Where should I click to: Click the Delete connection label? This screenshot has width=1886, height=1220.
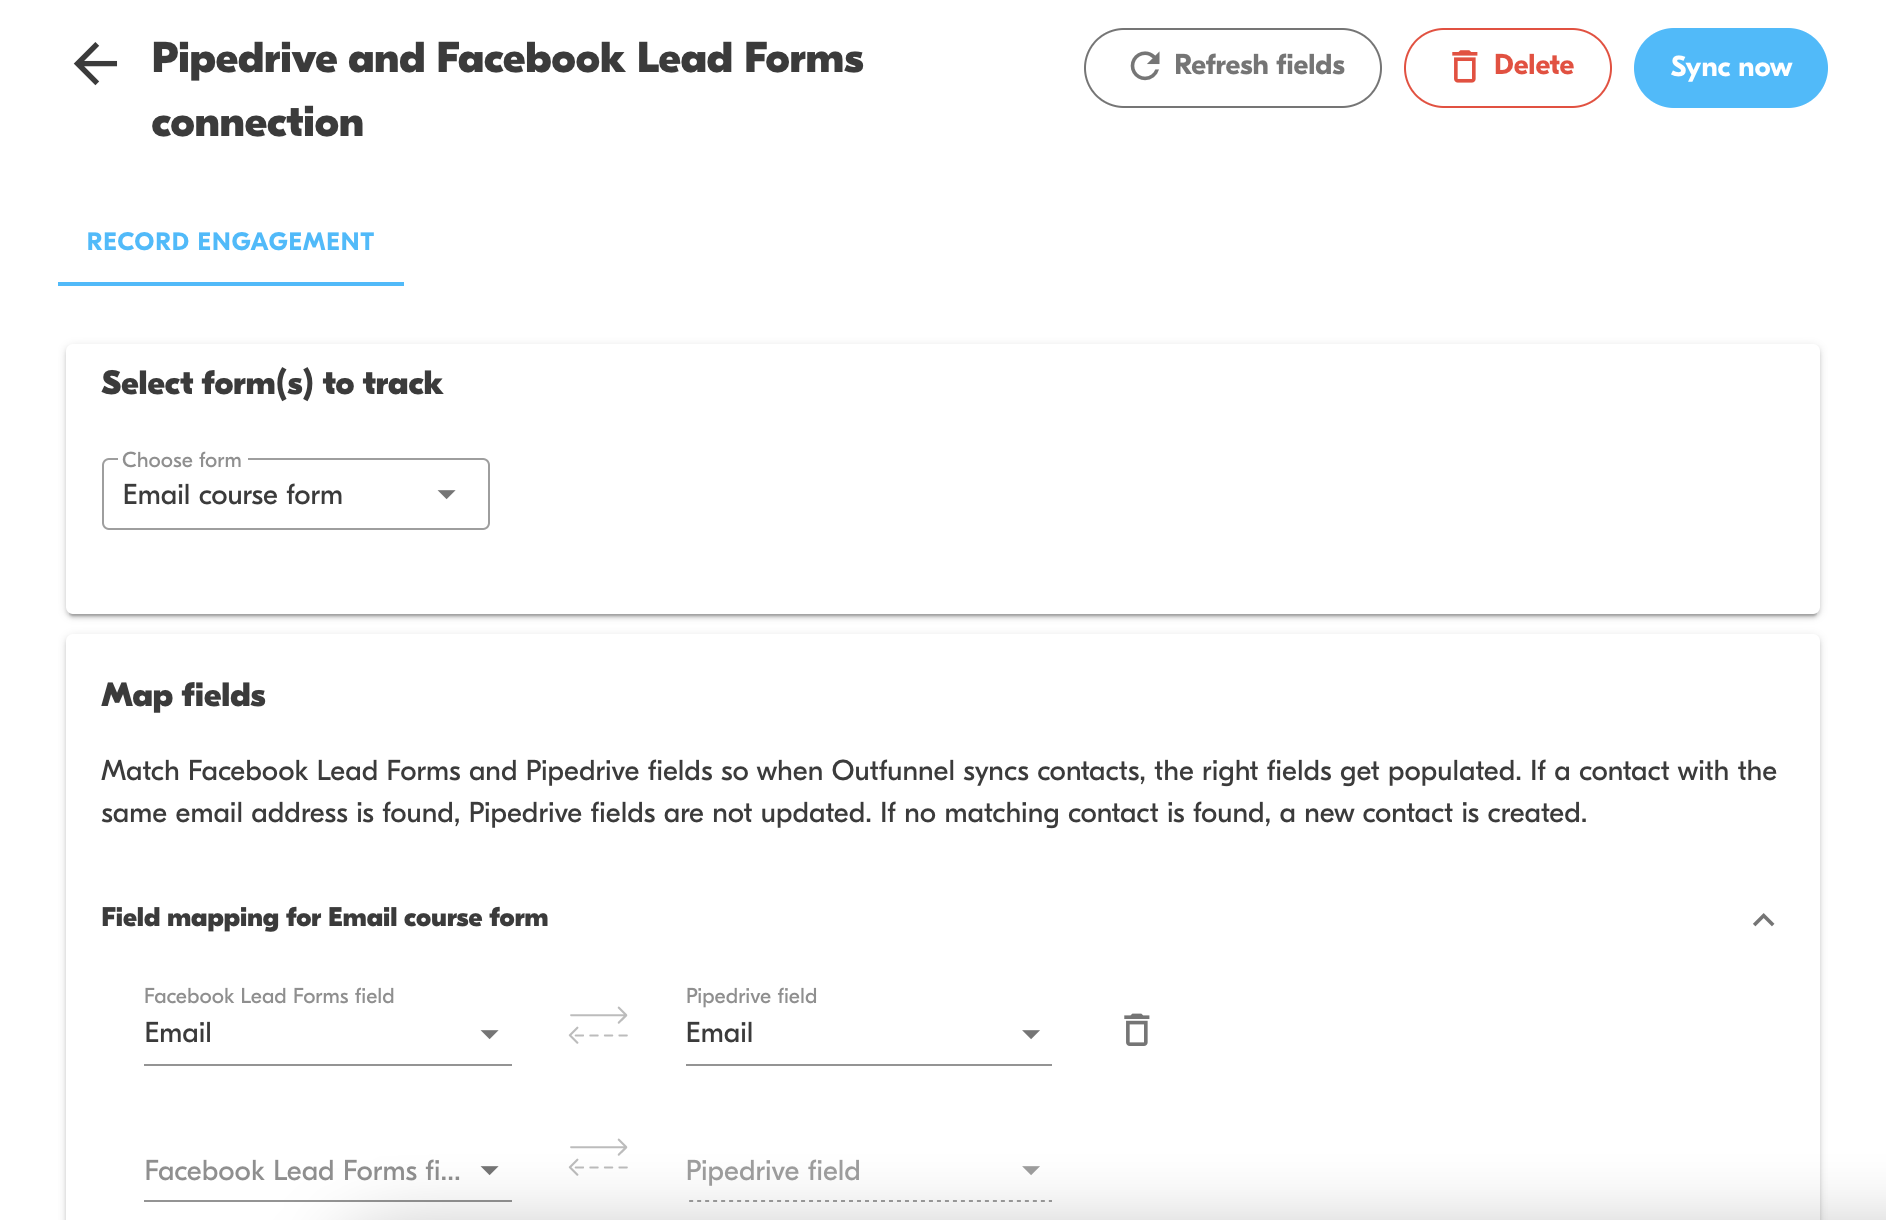1533,66
